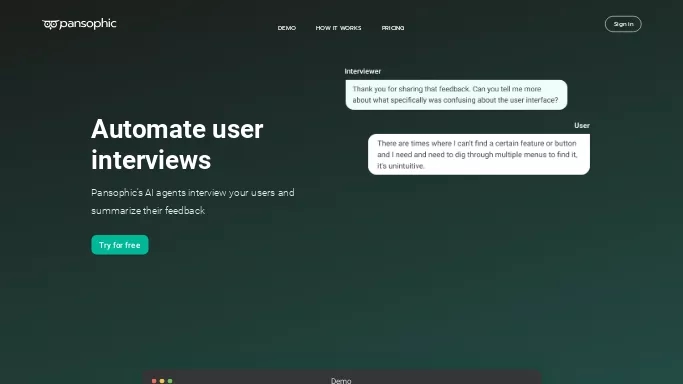Click the User chat reply bubble

tap(479, 154)
